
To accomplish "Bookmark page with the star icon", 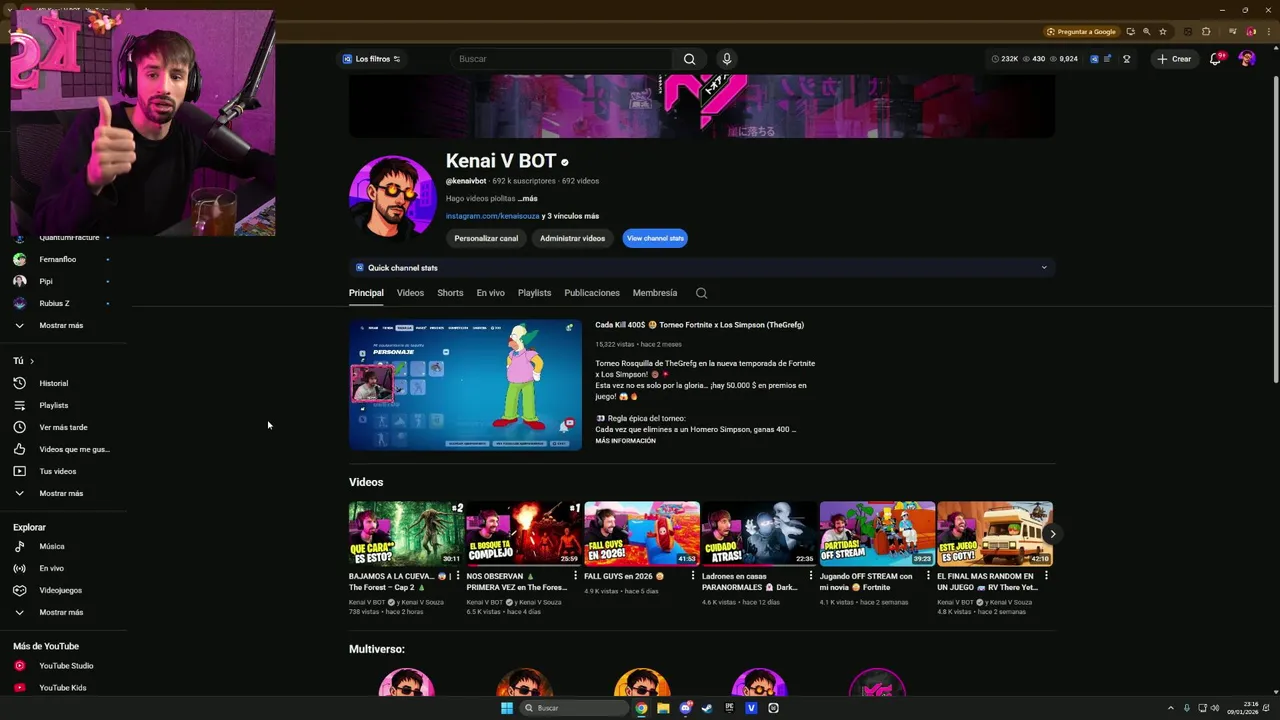I will (1163, 31).
